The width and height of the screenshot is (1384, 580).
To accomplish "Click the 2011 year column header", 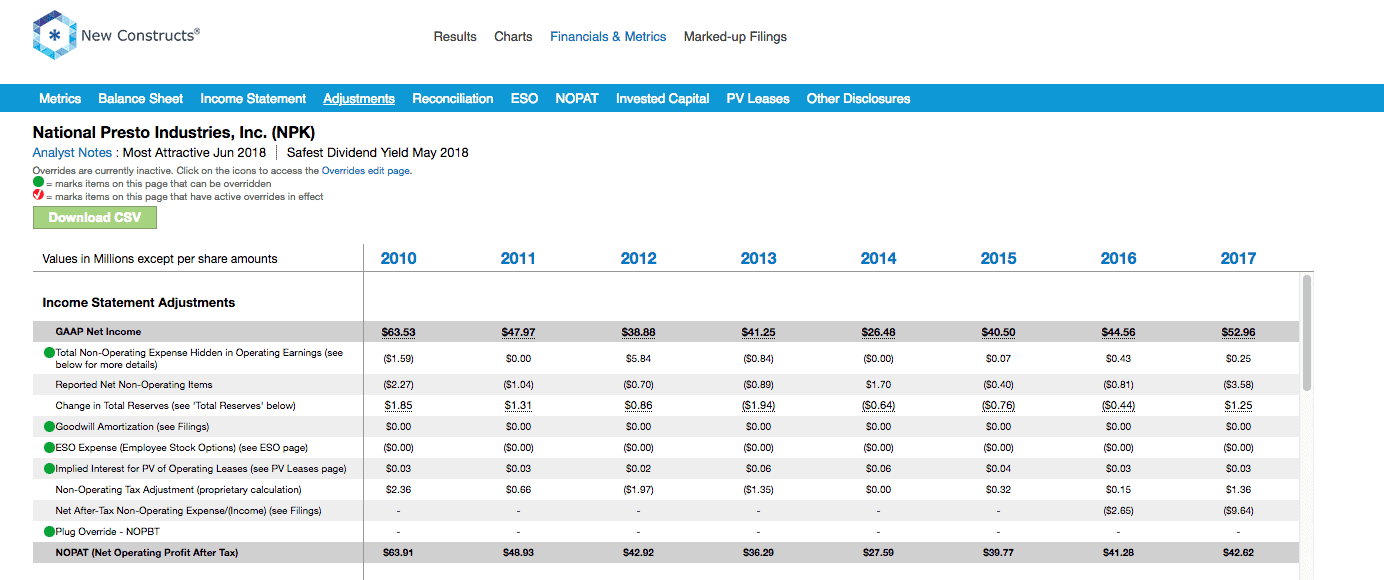I will coord(518,258).
